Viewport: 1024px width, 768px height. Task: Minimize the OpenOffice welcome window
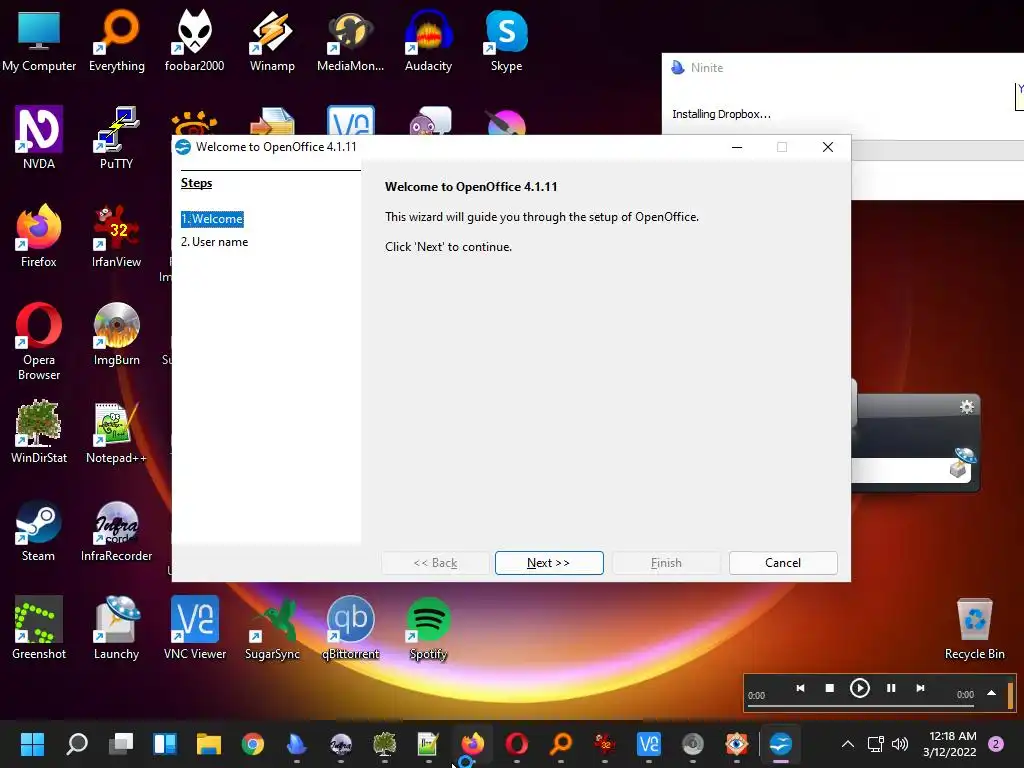(x=737, y=147)
